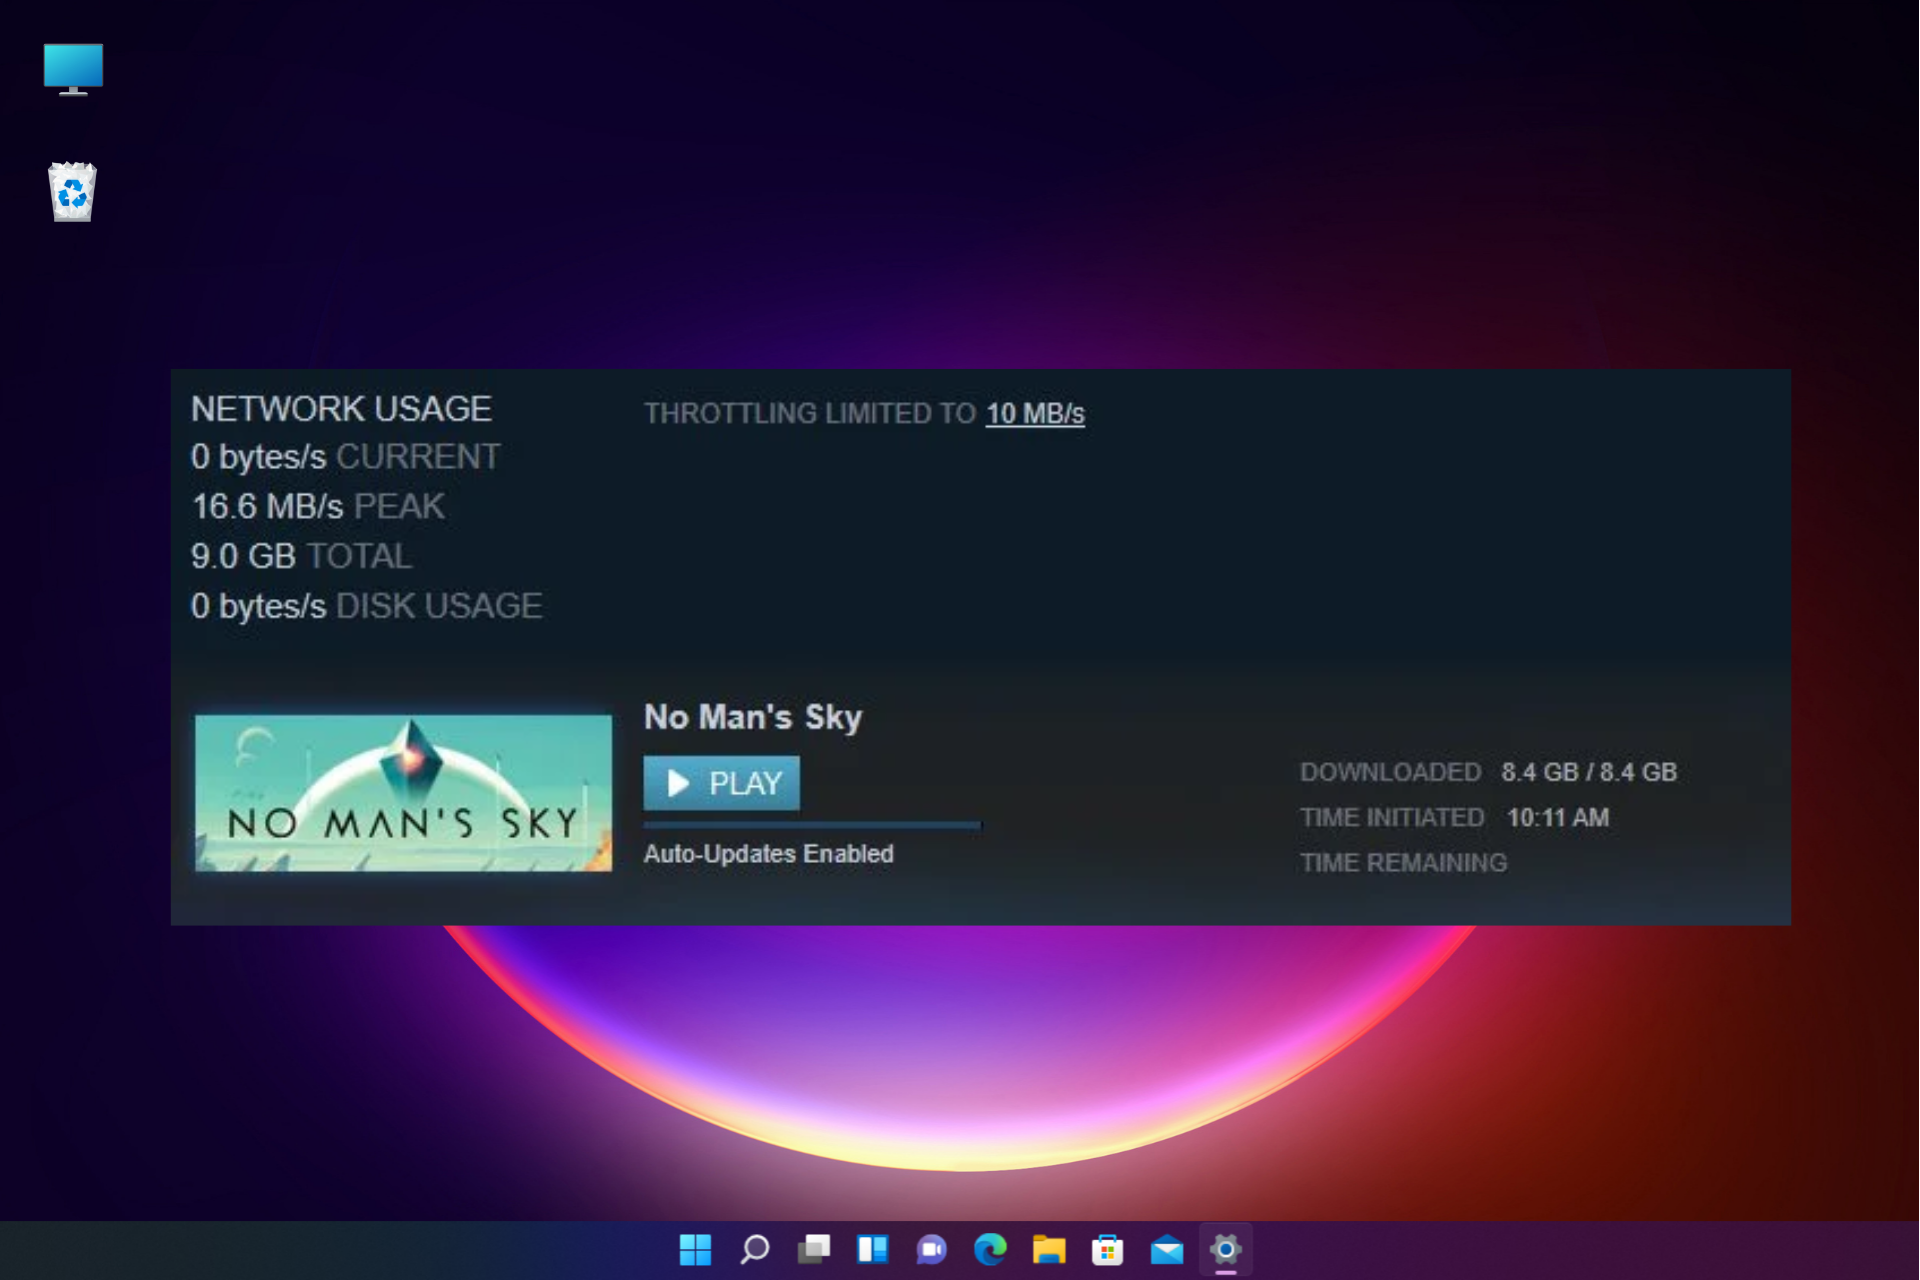
Task: Click PLAY for No Man's Sky
Action: pos(721,783)
